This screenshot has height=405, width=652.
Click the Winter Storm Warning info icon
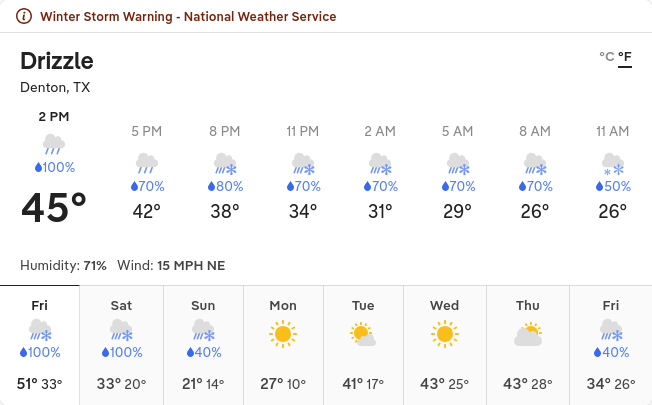pyautogui.click(x=24, y=17)
